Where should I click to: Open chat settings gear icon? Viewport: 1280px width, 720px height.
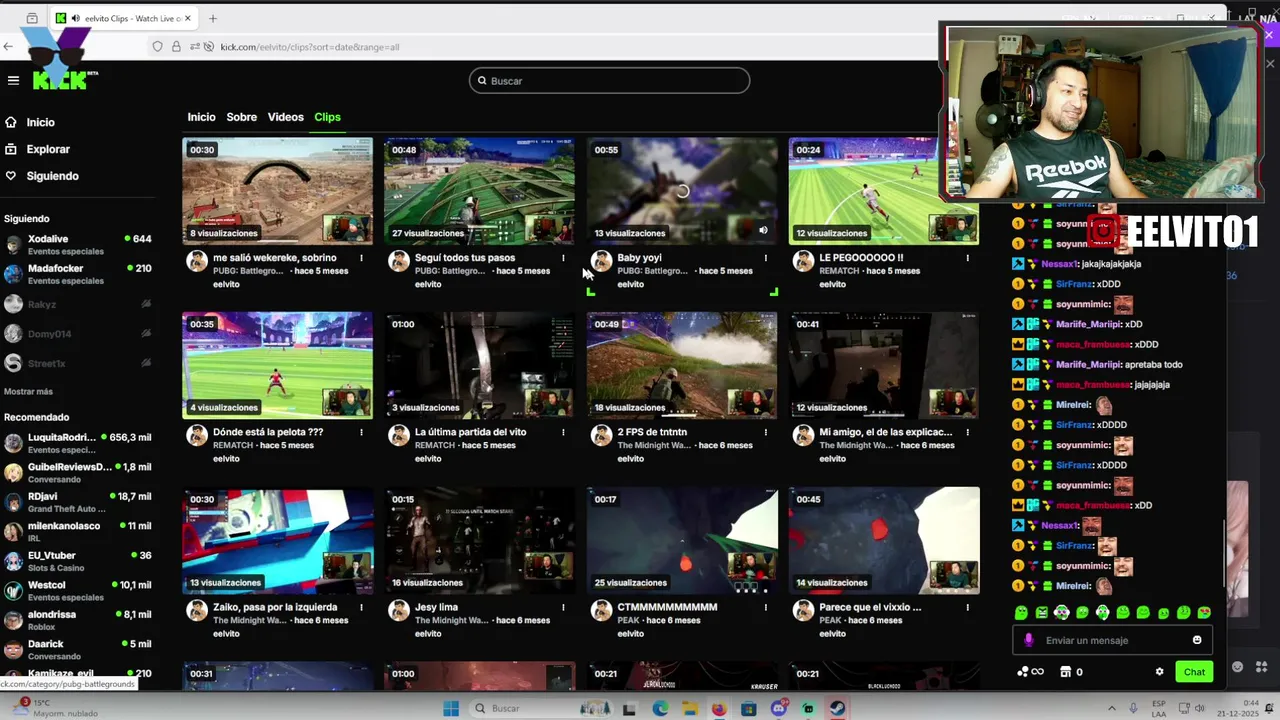point(1160,672)
